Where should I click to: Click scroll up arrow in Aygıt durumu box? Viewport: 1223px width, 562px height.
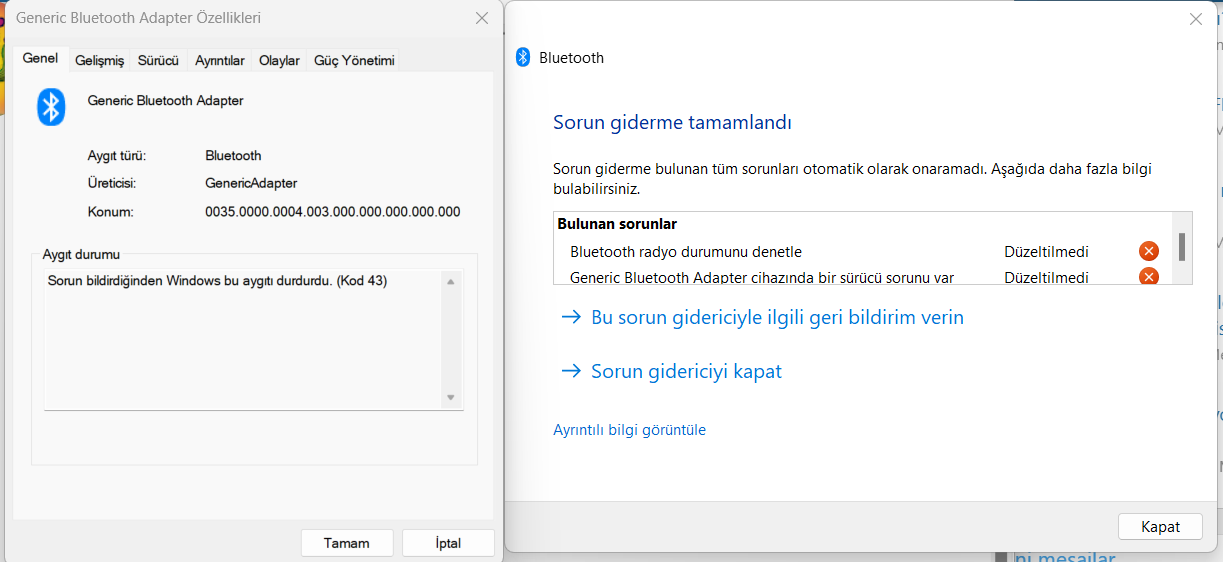click(451, 282)
